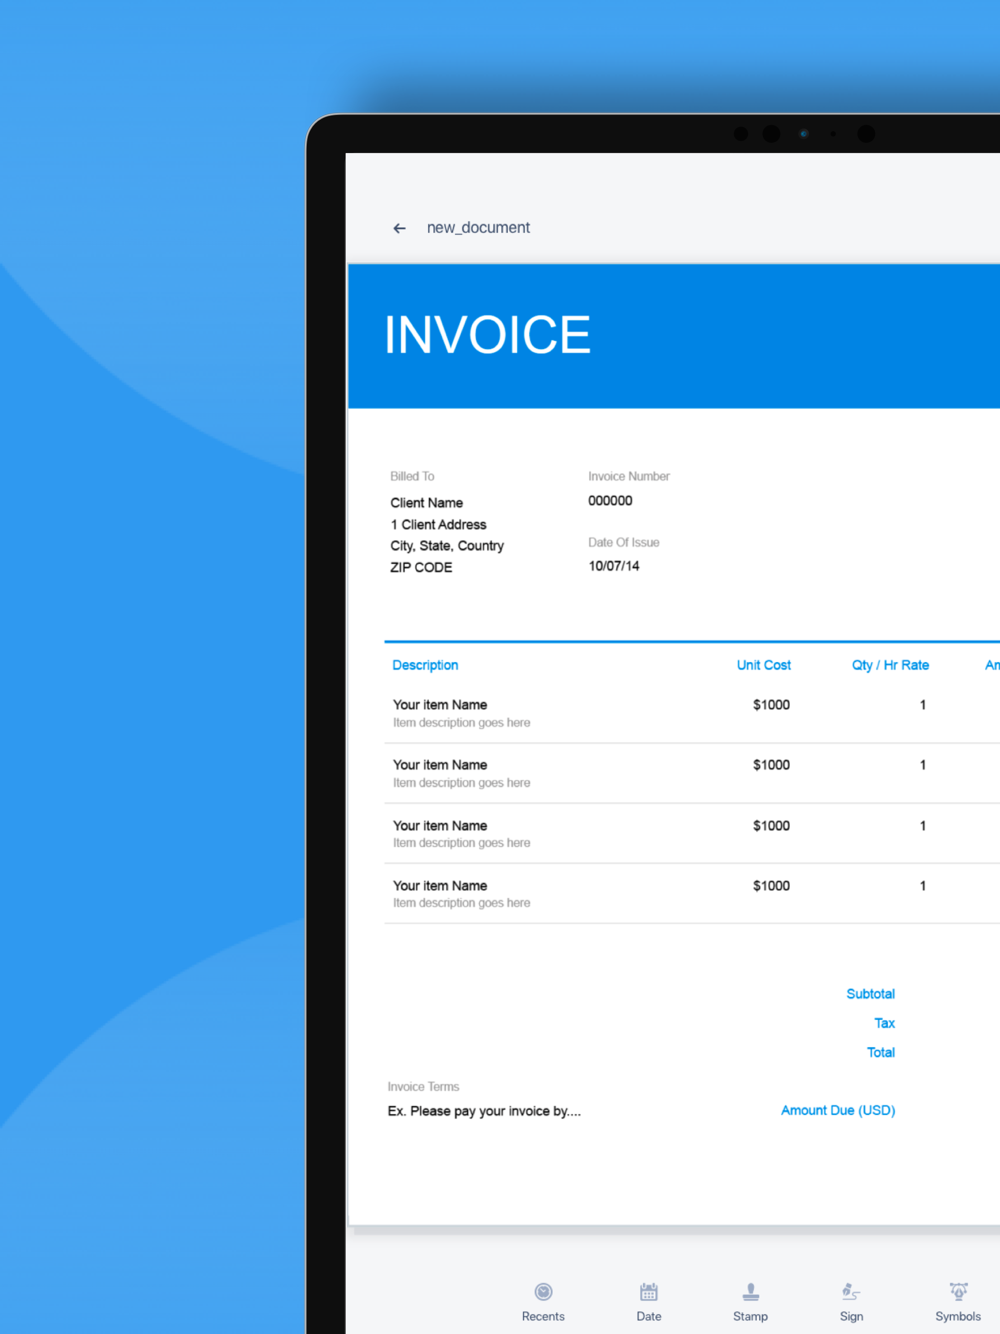Insert a Date with the calendar tool
The image size is (1000, 1334).
point(649,1302)
